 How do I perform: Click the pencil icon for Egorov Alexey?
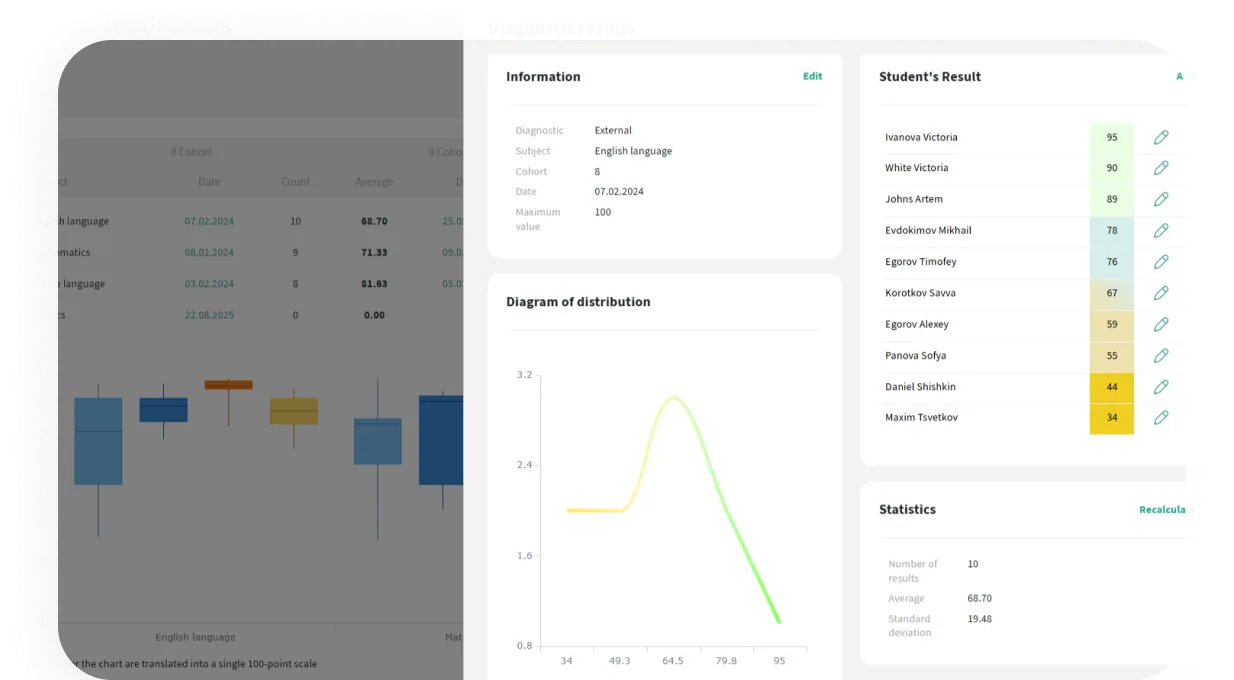(1160, 324)
